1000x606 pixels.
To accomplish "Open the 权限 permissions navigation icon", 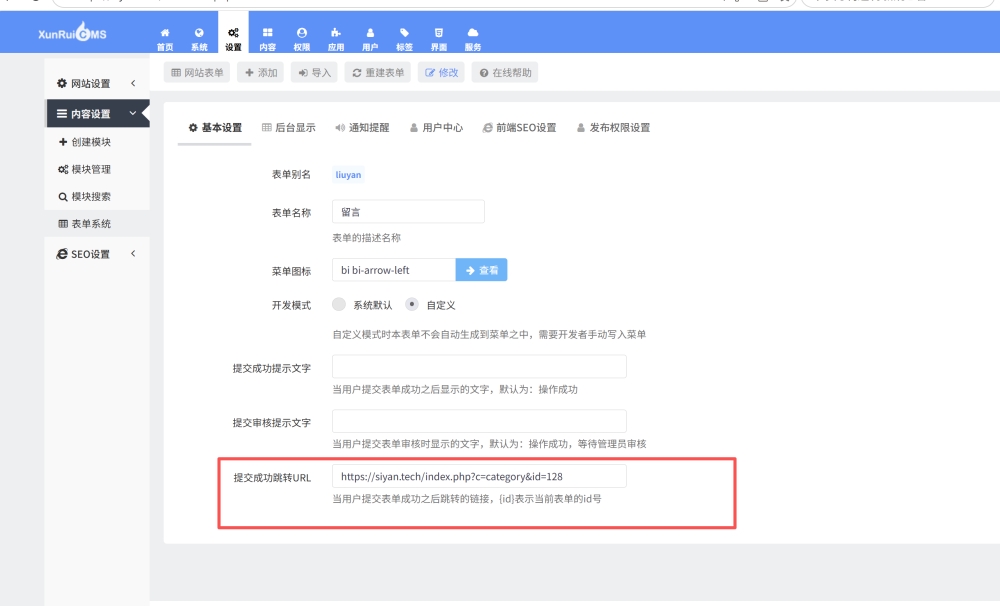I will (302, 39).
